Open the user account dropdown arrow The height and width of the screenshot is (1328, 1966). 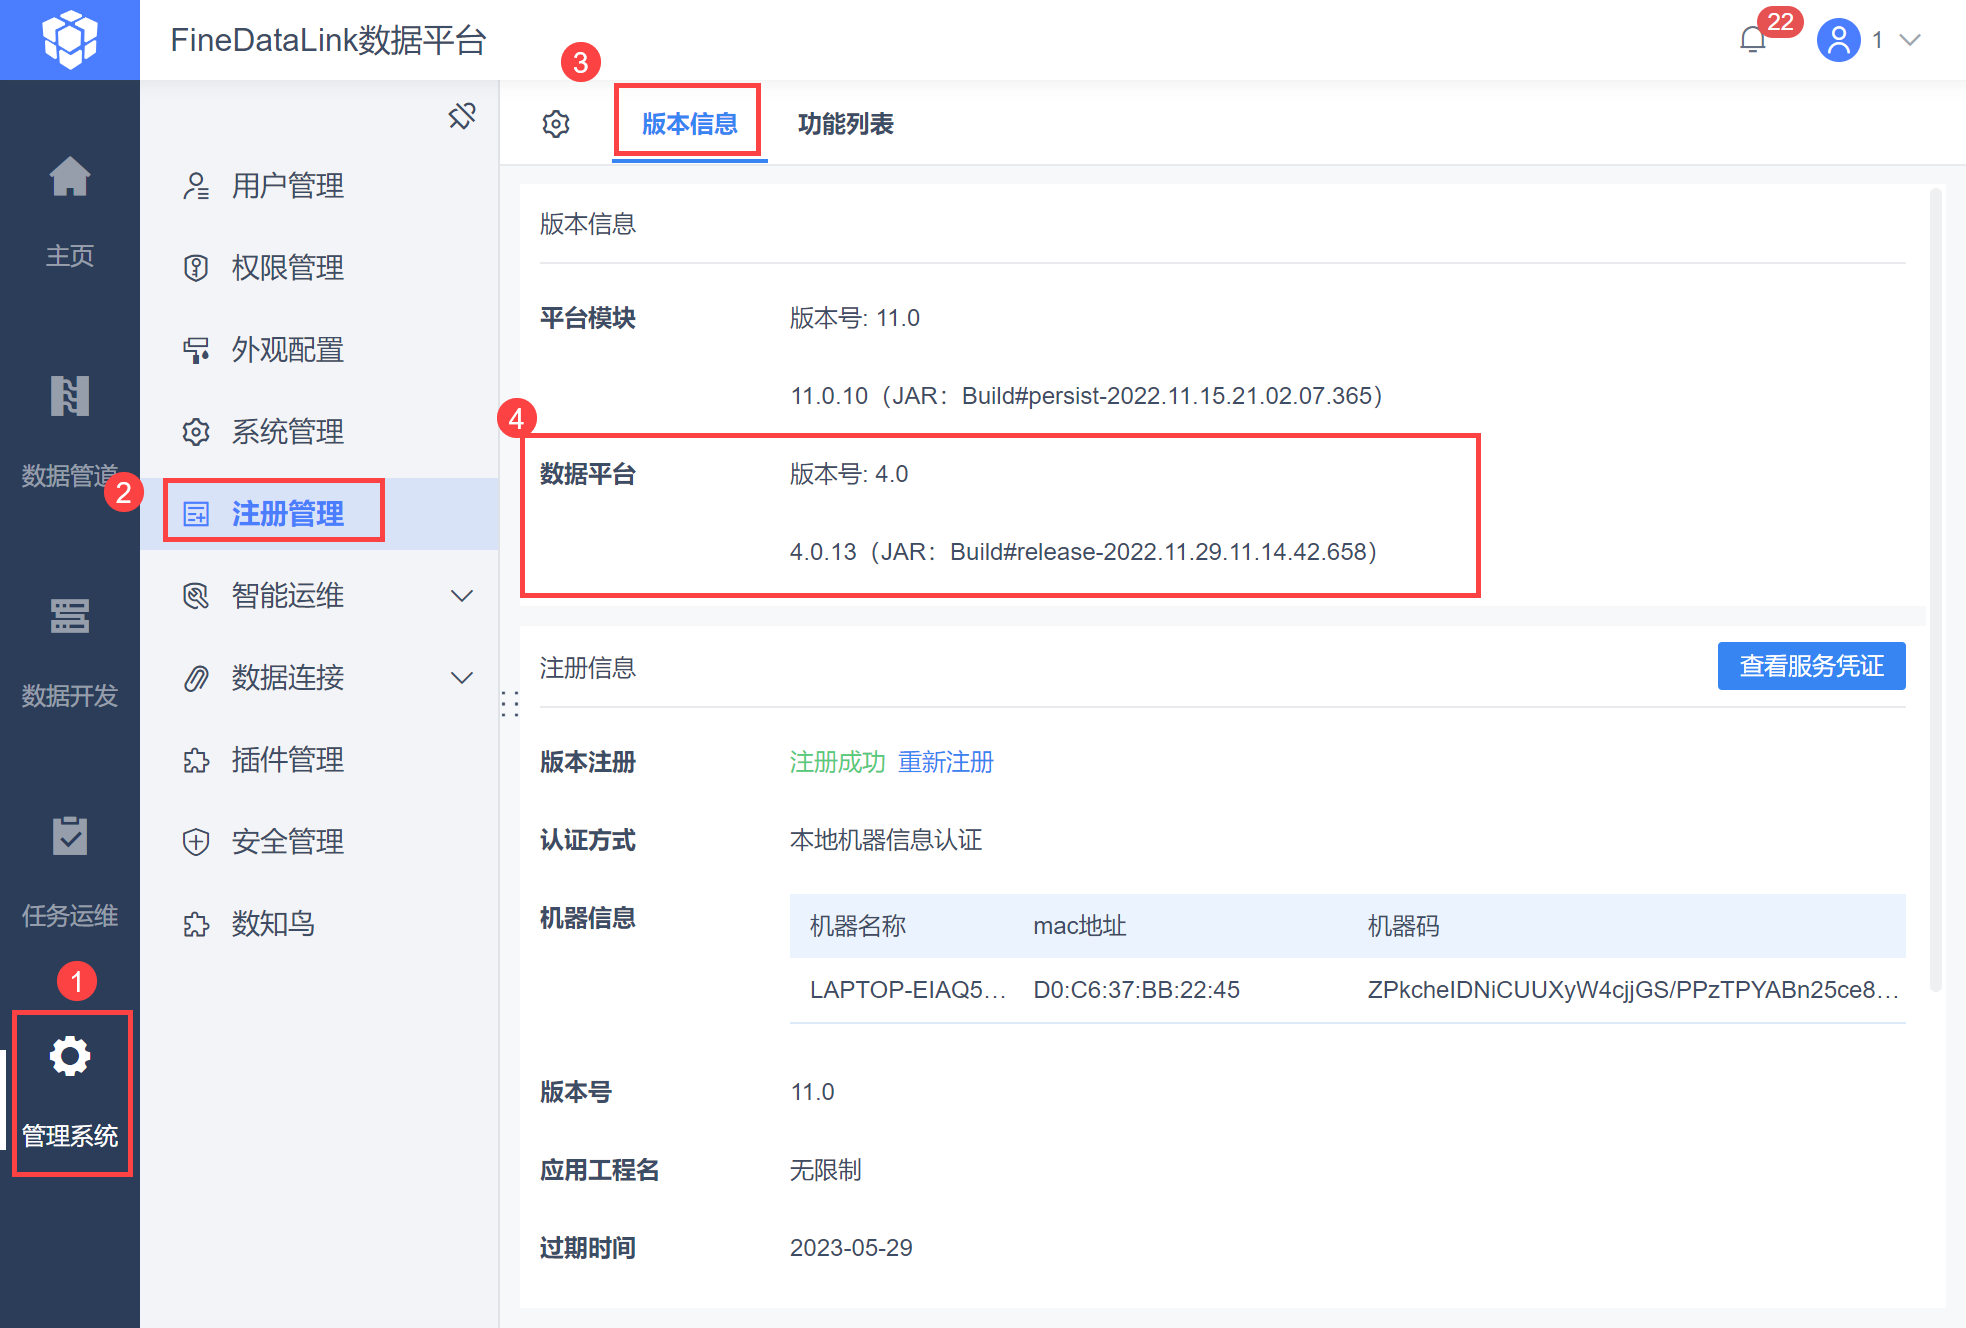tap(1910, 40)
